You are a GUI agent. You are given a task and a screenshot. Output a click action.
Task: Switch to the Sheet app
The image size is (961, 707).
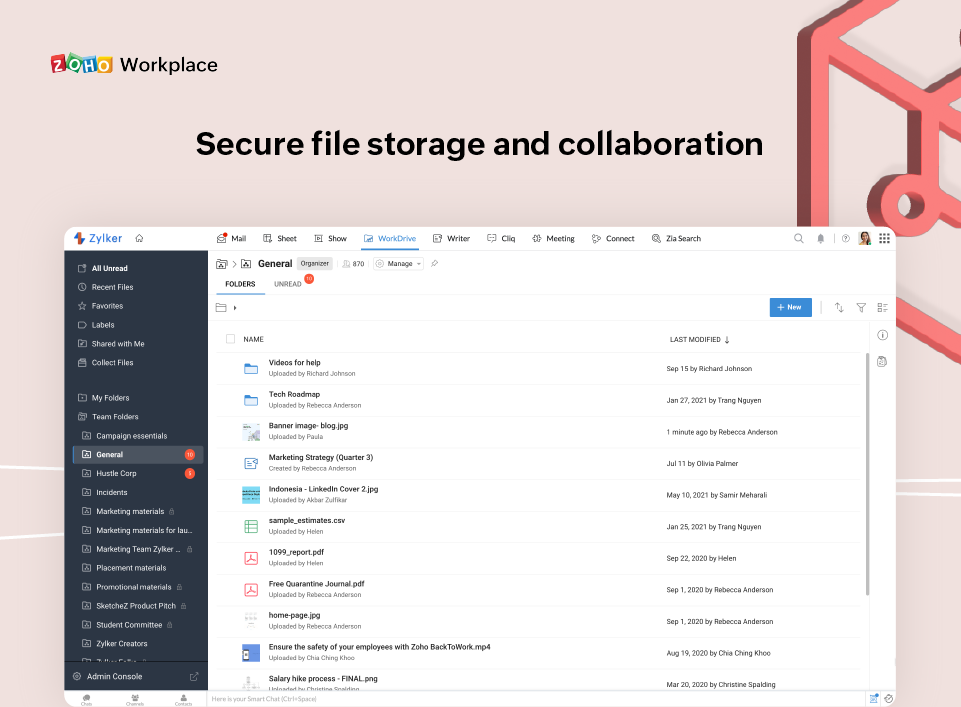(x=279, y=238)
